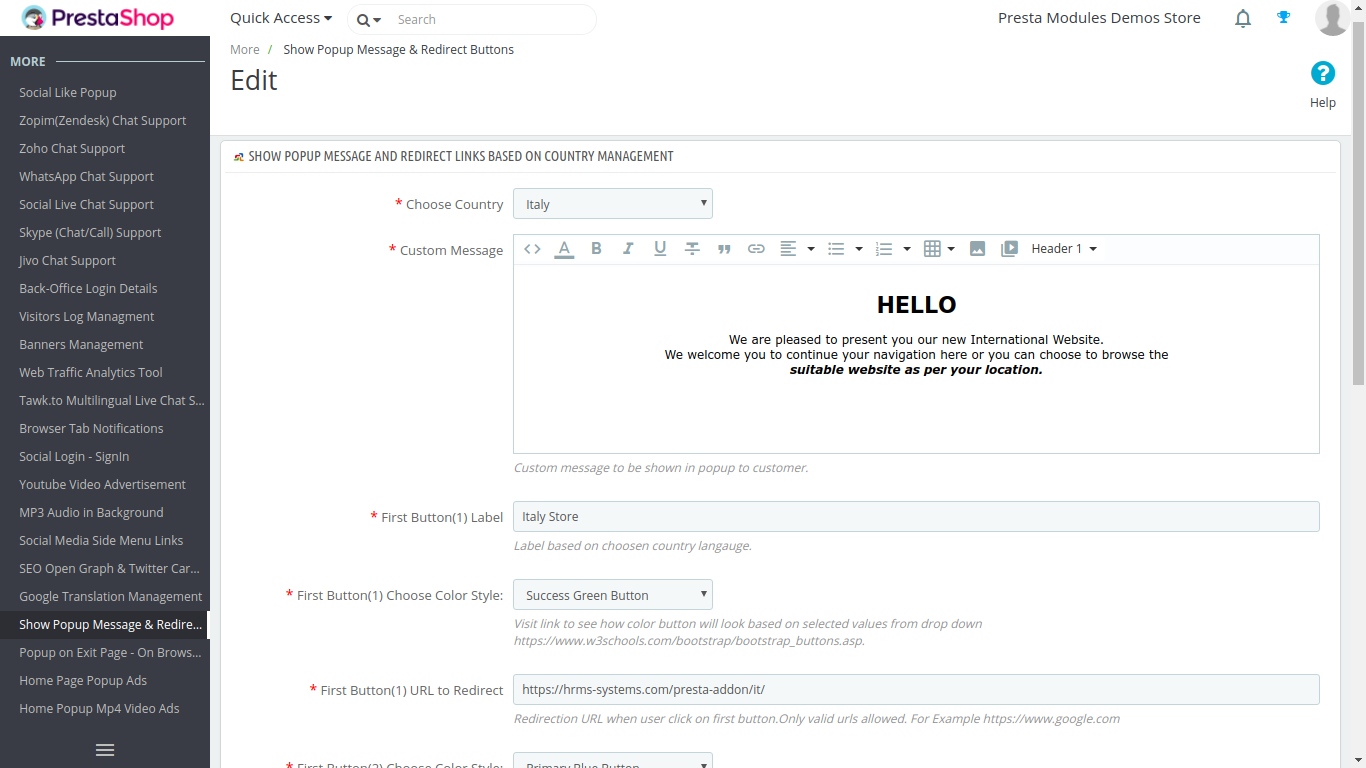Click the First Button(1) URL to Redirect field
The height and width of the screenshot is (768, 1366).
click(x=916, y=689)
